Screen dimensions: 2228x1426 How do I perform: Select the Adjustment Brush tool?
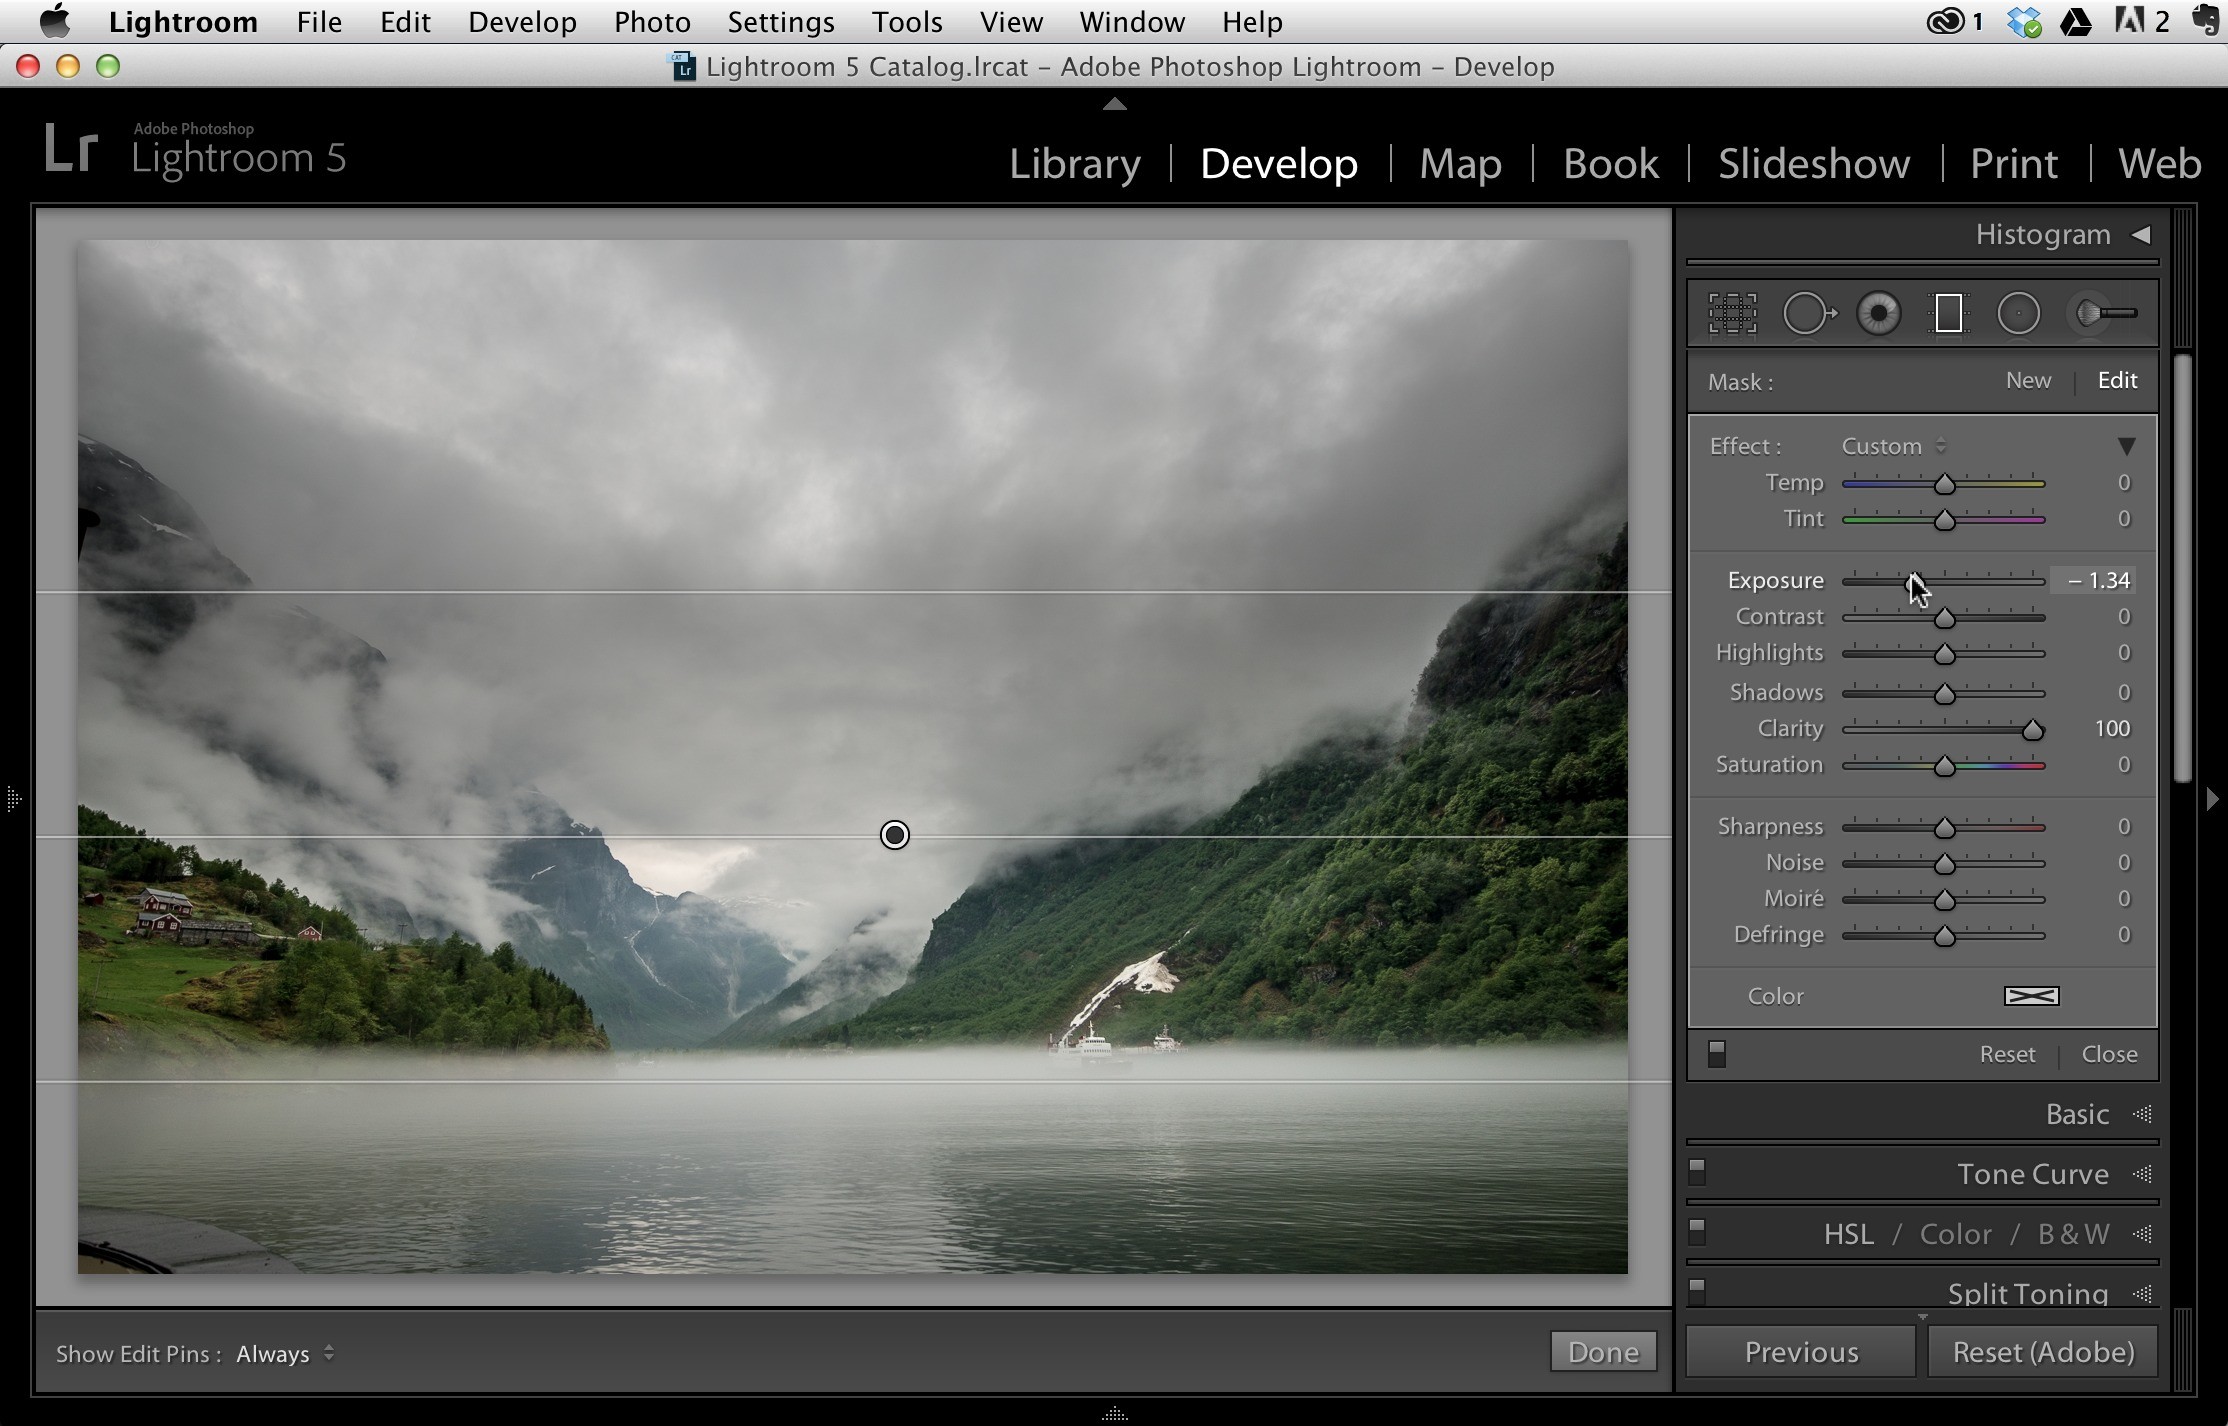[2104, 314]
